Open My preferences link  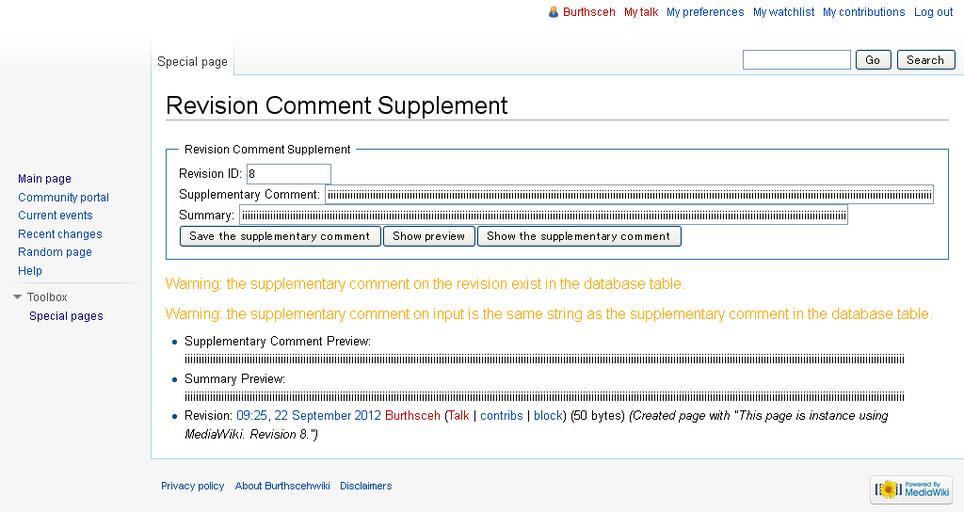tap(705, 12)
